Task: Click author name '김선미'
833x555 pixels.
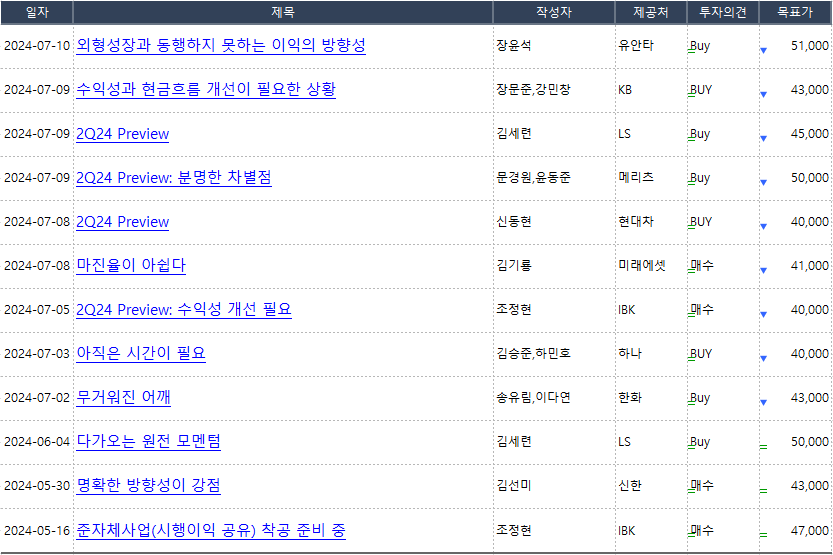Action: pyautogui.click(x=514, y=485)
